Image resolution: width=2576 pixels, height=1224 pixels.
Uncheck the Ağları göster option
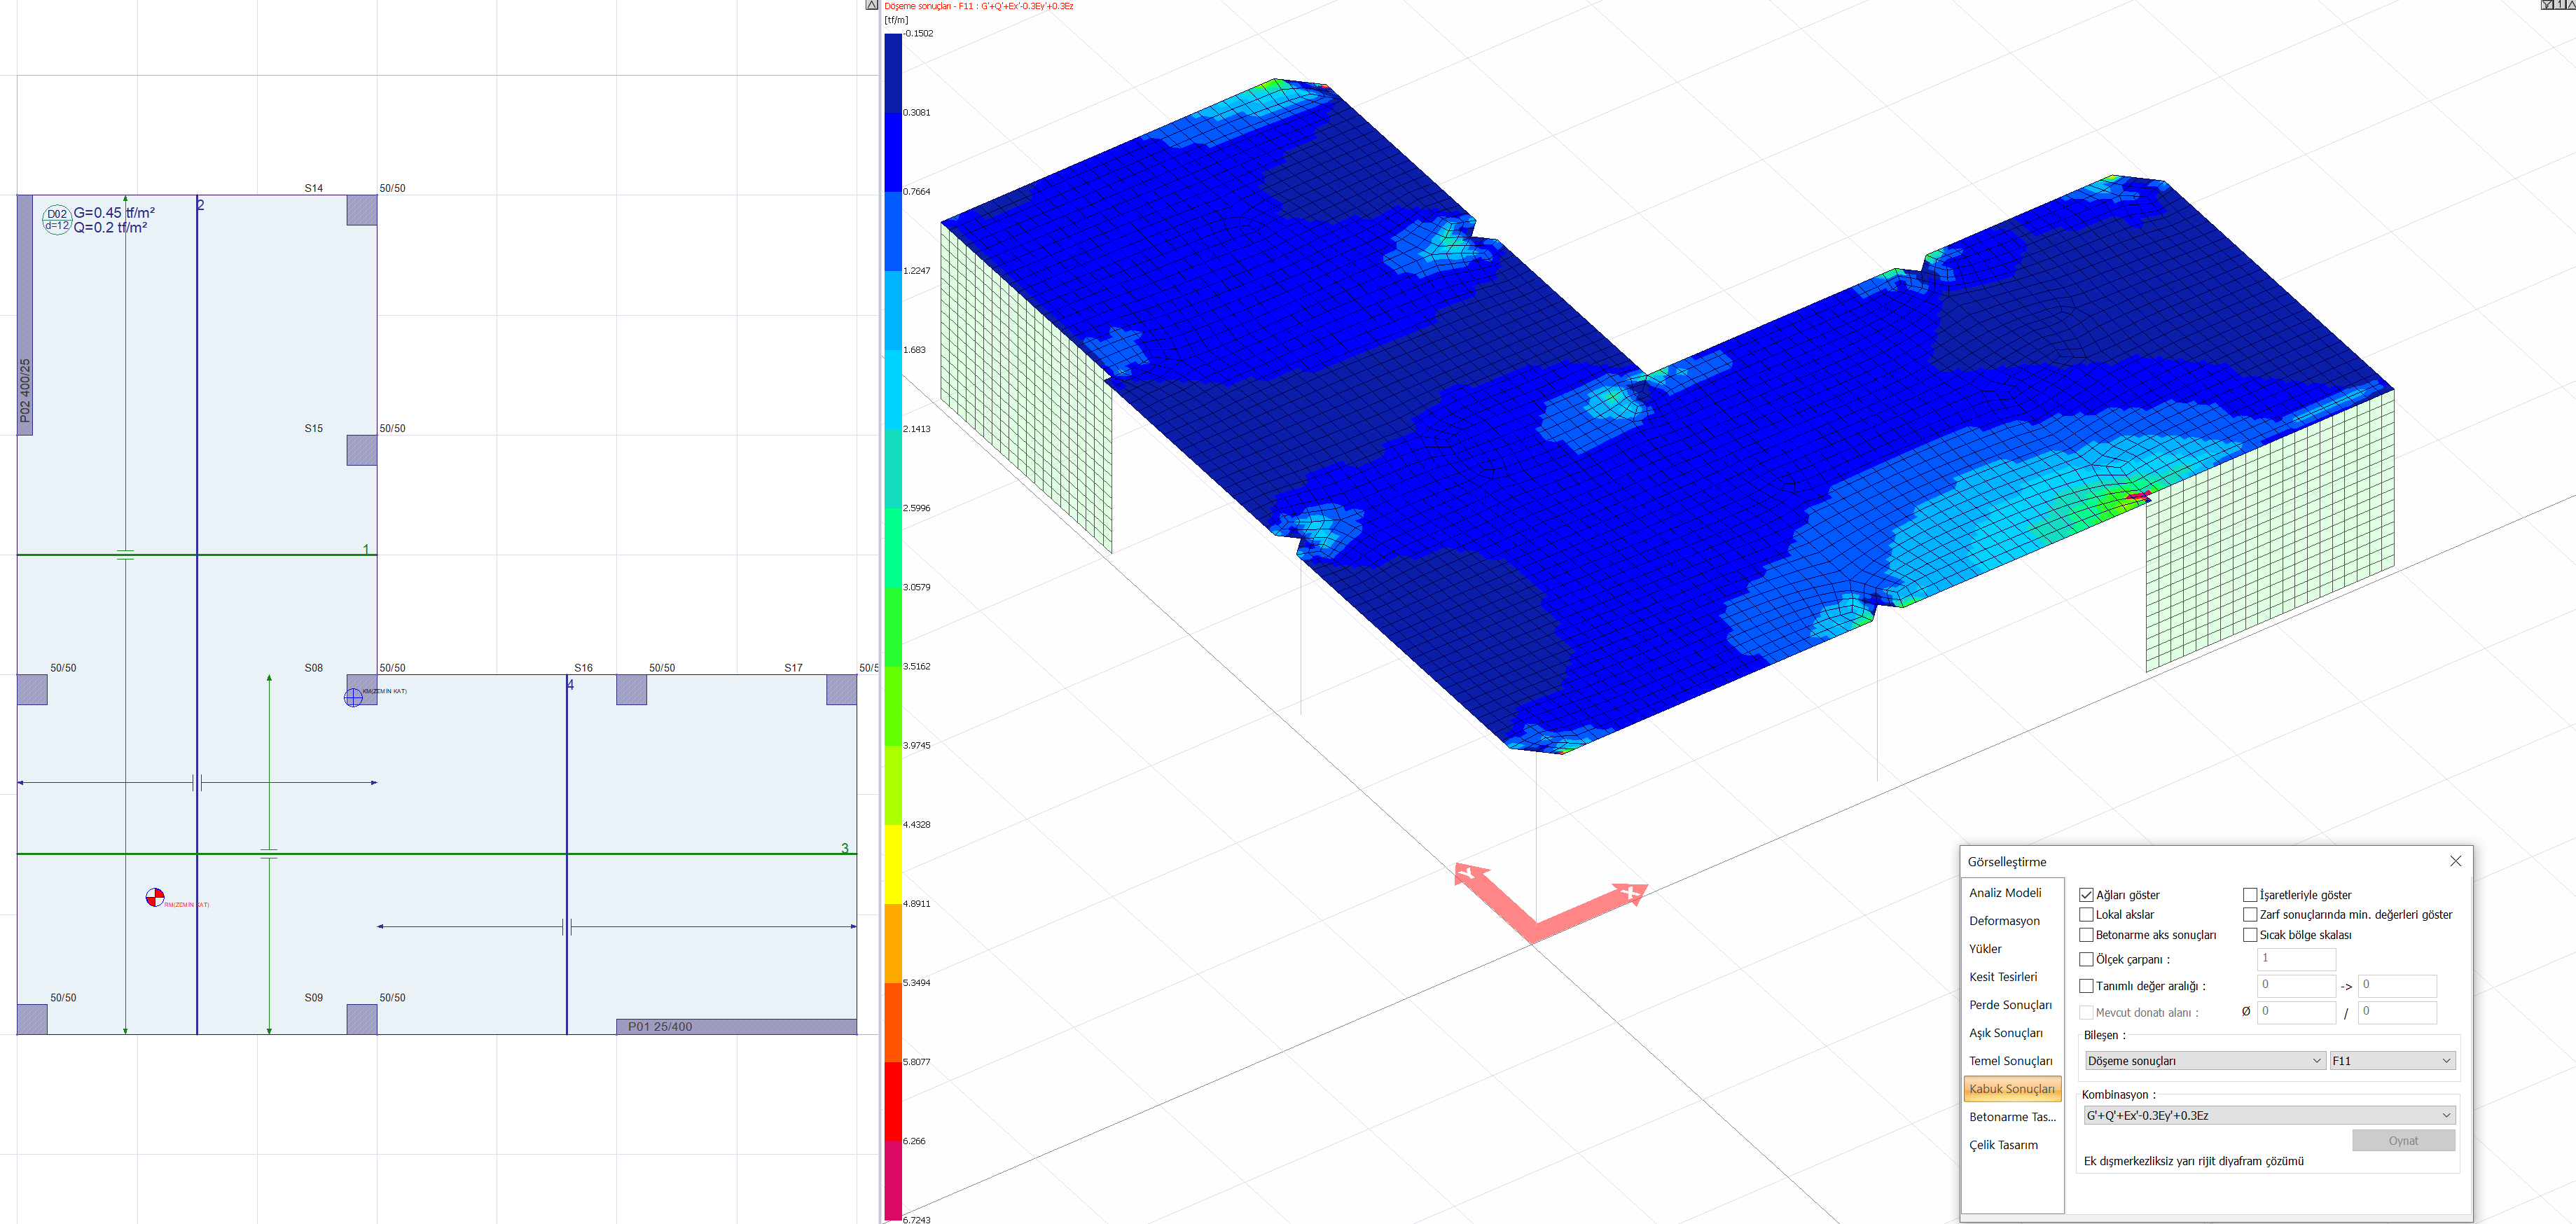click(x=2087, y=894)
